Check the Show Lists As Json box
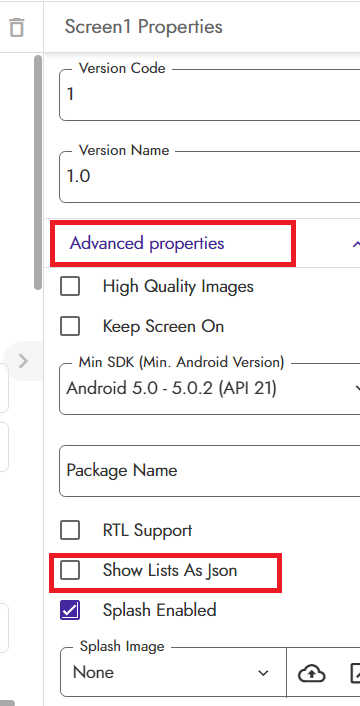The height and width of the screenshot is (706, 360). click(x=70, y=570)
